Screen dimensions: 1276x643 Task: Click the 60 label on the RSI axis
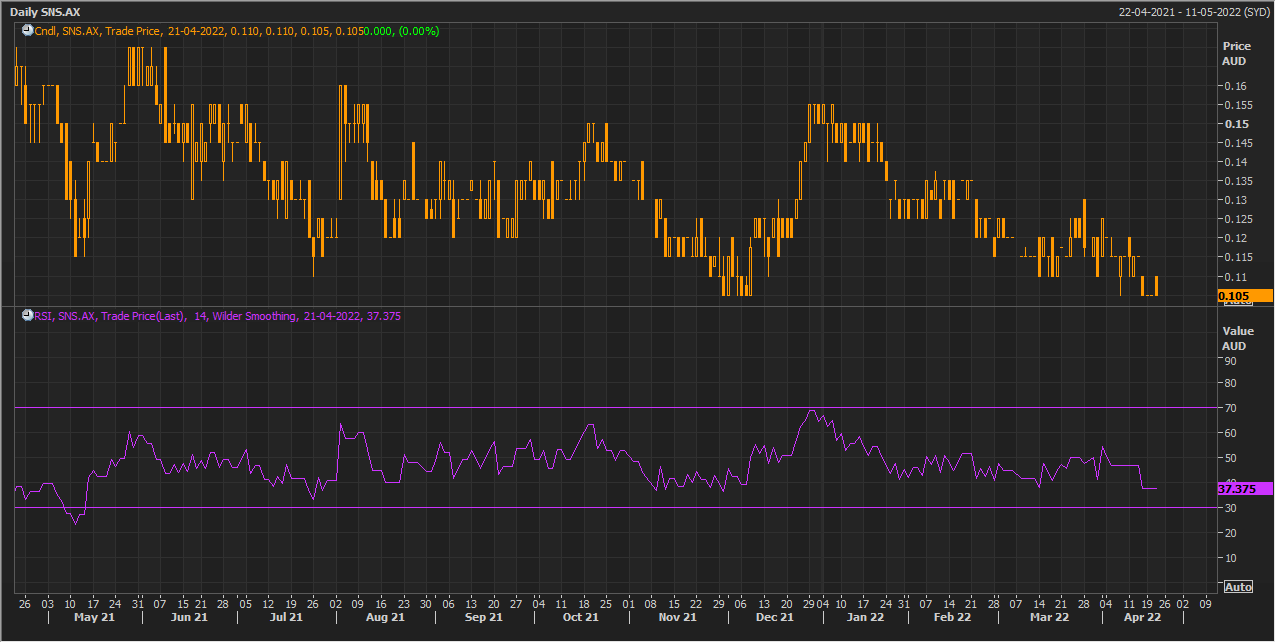[1230, 433]
